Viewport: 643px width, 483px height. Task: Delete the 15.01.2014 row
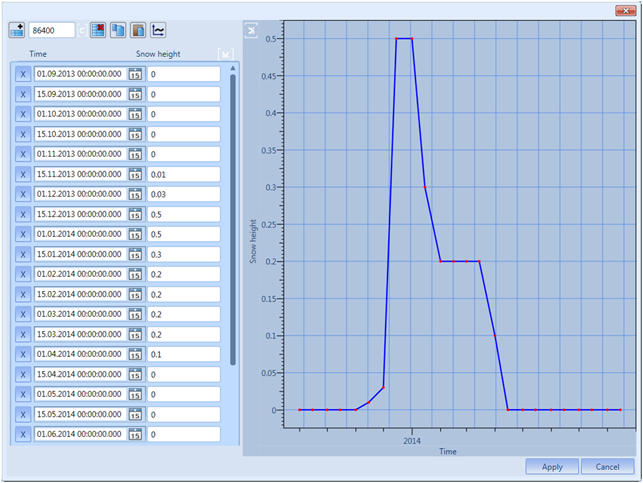click(x=23, y=254)
